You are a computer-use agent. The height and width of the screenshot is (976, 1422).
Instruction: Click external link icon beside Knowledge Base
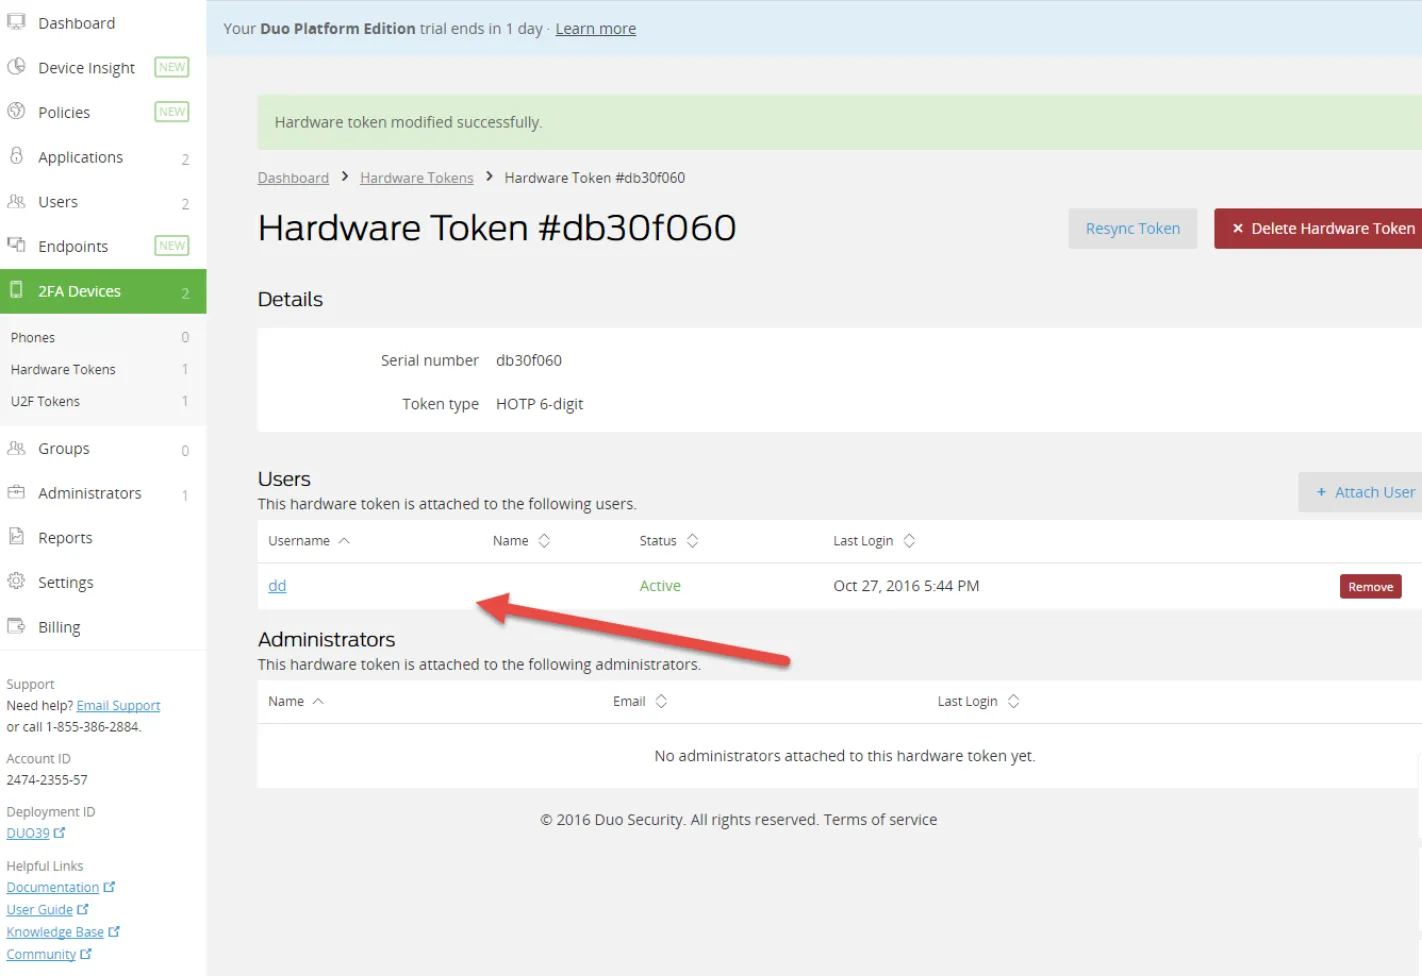click(114, 932)
